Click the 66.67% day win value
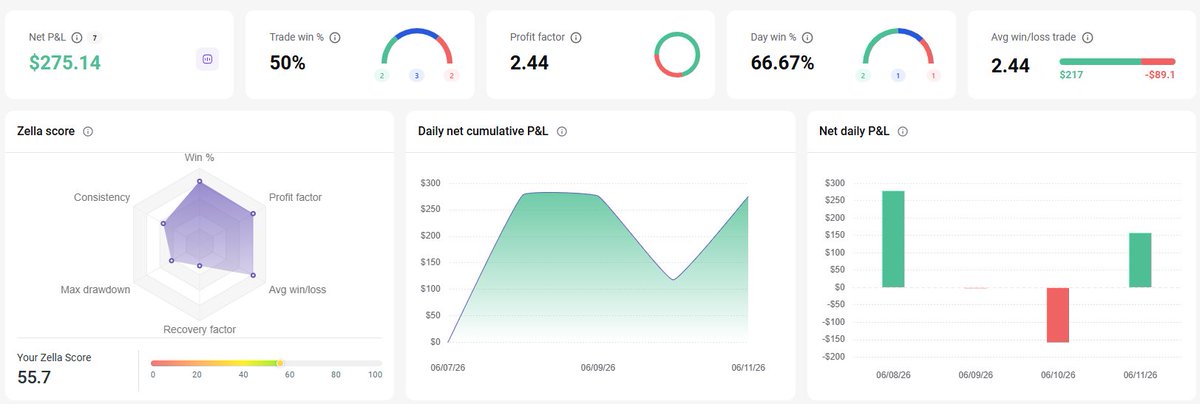 (782, 63)
